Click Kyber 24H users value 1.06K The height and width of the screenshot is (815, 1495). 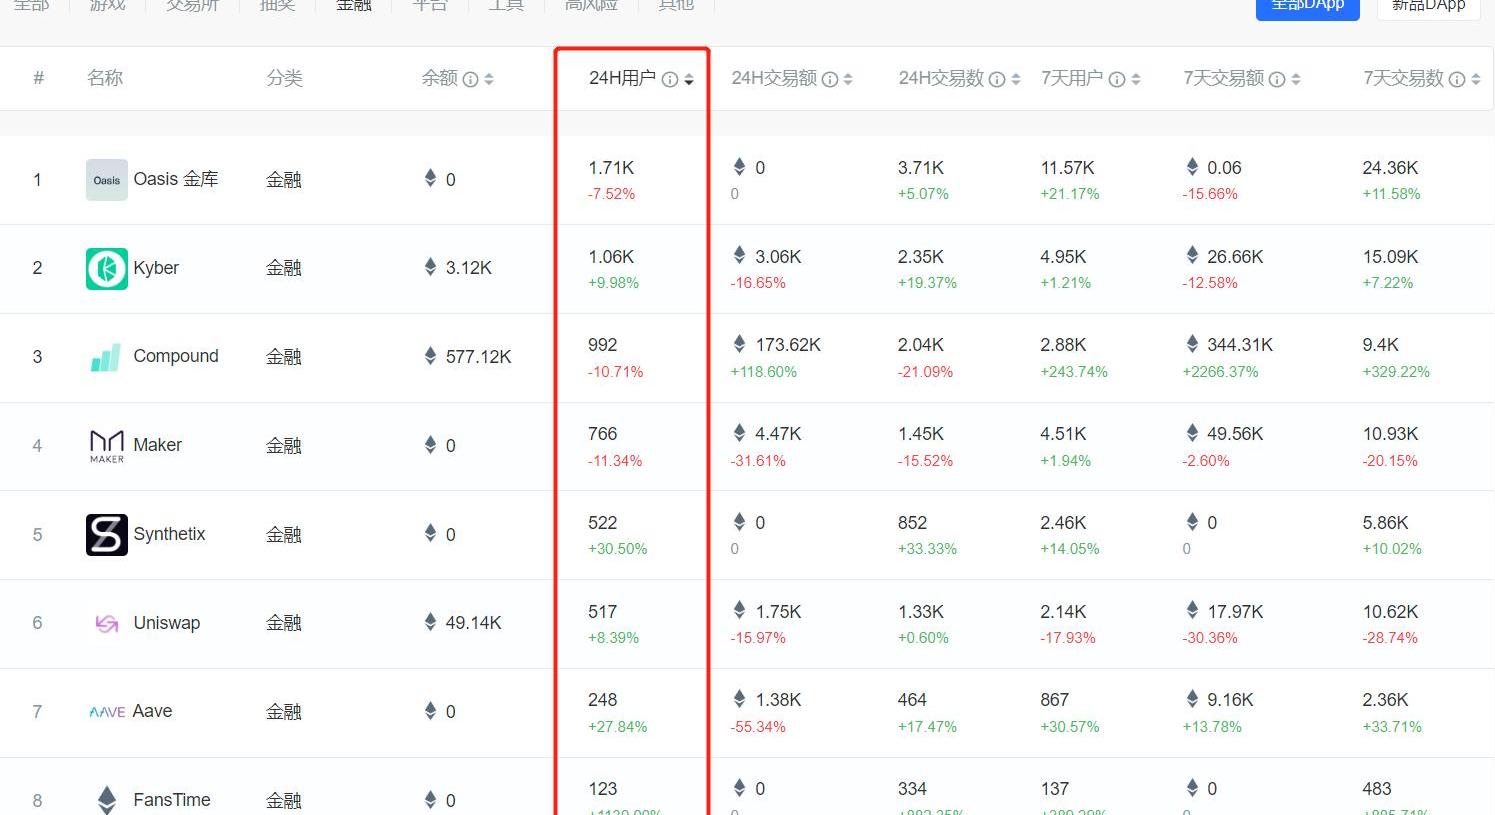pyautogui.click(x=611, y=257)
